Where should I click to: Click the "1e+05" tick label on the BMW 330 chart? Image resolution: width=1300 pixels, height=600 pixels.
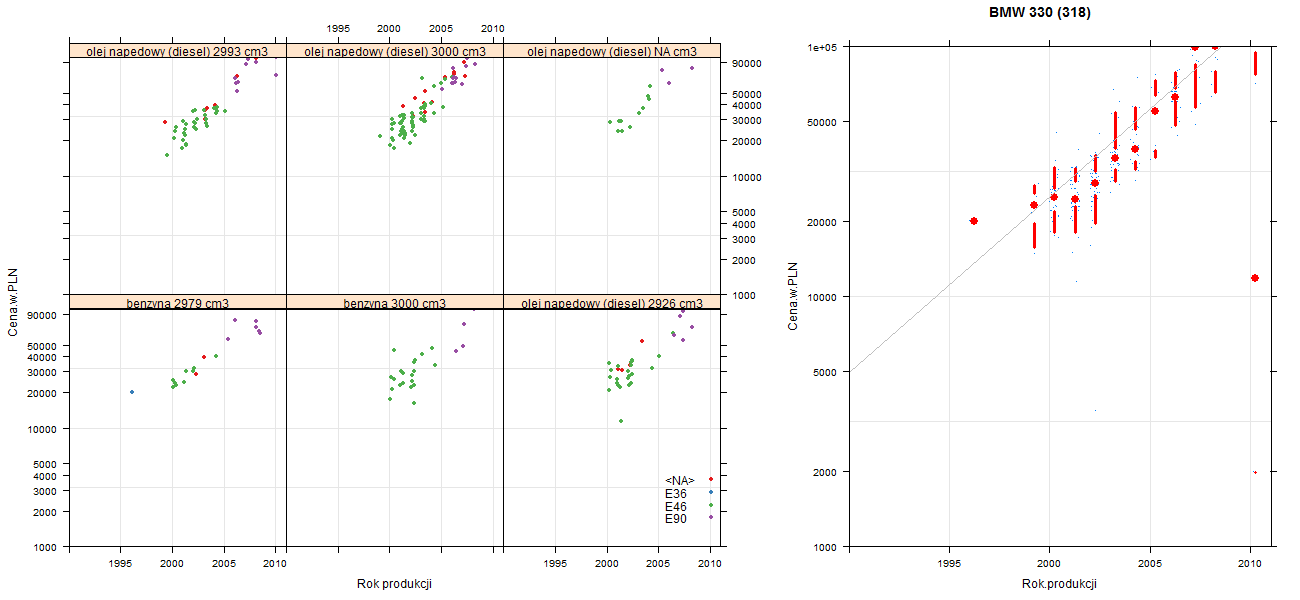823,47
